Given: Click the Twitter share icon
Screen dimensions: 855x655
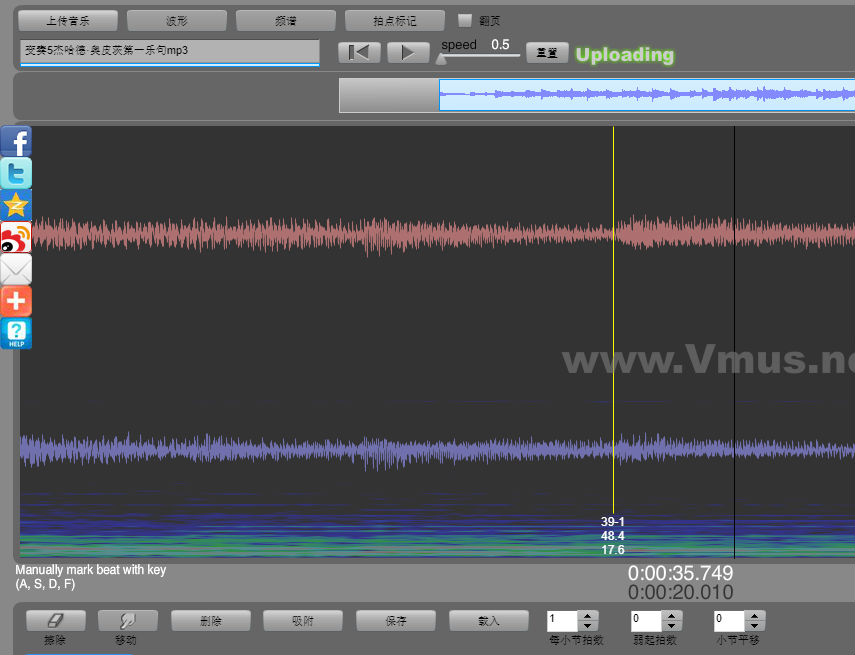Looking at the screenshot, I should click(16, 174).
